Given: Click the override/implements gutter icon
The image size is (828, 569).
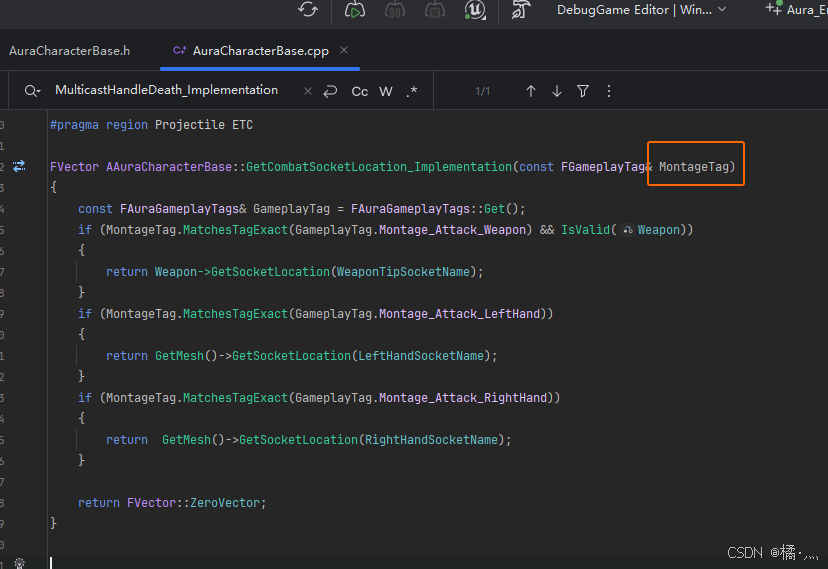Looking at the screenshot, I should tap(19, 166).
